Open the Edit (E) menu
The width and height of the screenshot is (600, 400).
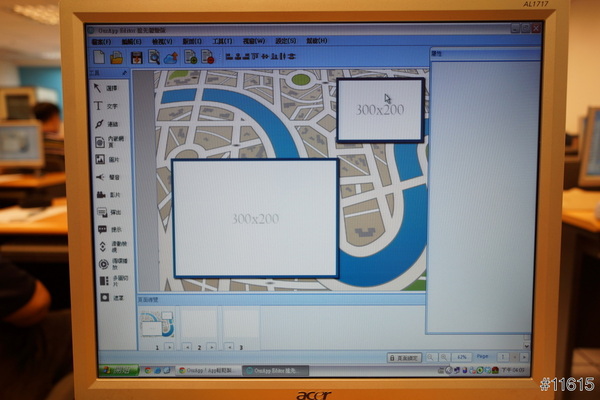coord(131,42)
